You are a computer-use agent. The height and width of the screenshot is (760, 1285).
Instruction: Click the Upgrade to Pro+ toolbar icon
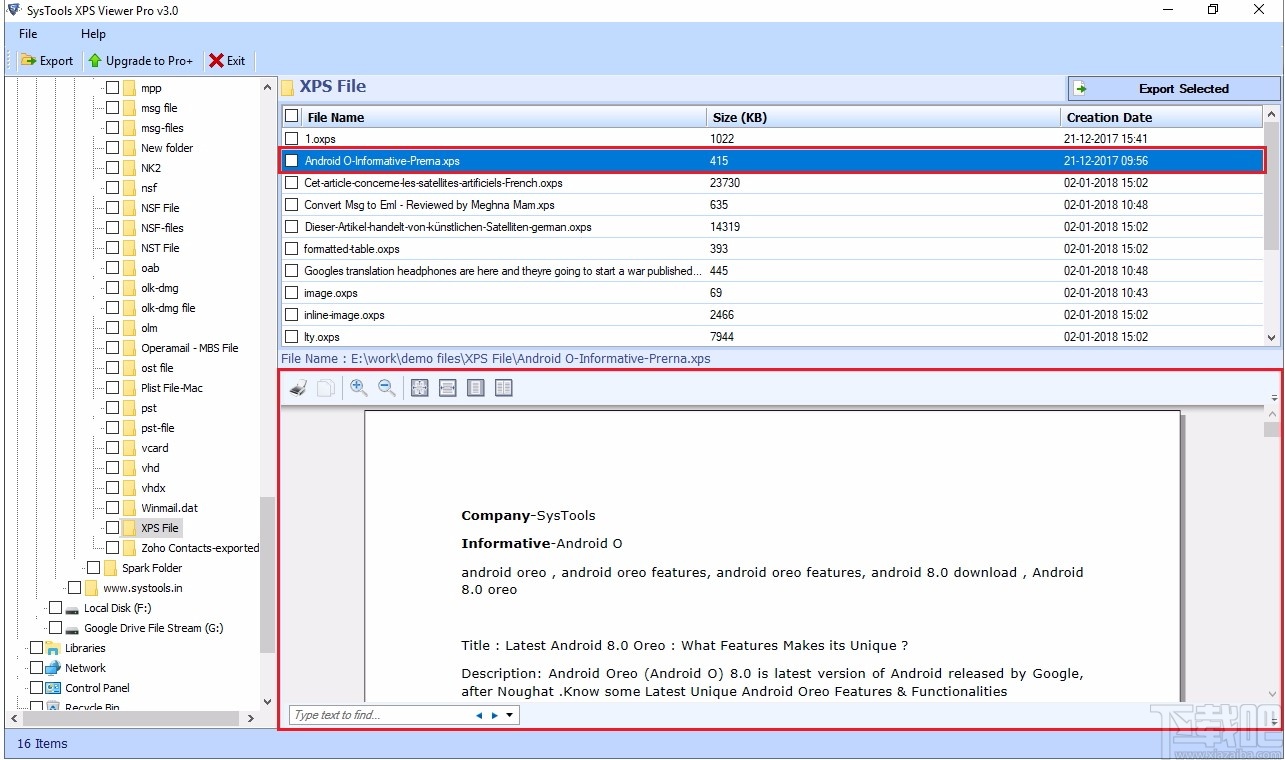[141, 60]
